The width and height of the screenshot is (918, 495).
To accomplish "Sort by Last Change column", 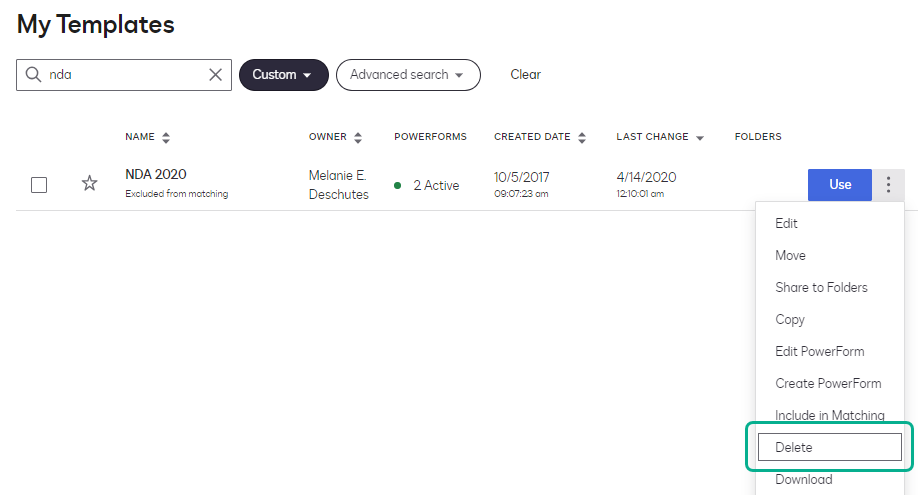I will point(660,137).
